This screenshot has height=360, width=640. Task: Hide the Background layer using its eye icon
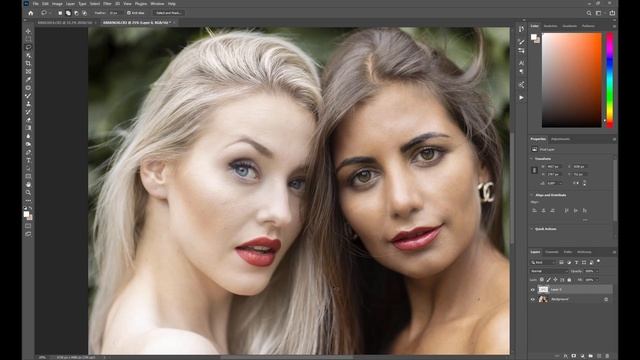[533, 300]
